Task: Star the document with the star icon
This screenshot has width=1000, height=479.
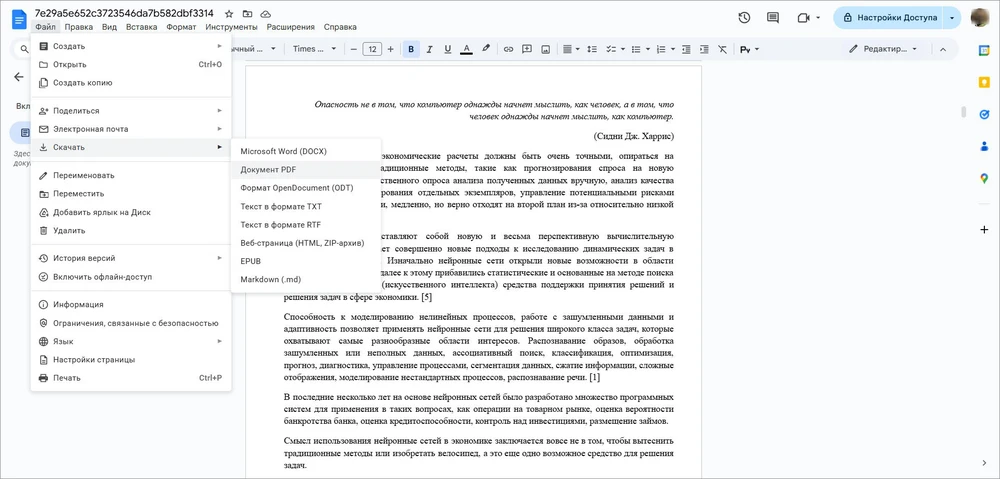Action: 229,14
